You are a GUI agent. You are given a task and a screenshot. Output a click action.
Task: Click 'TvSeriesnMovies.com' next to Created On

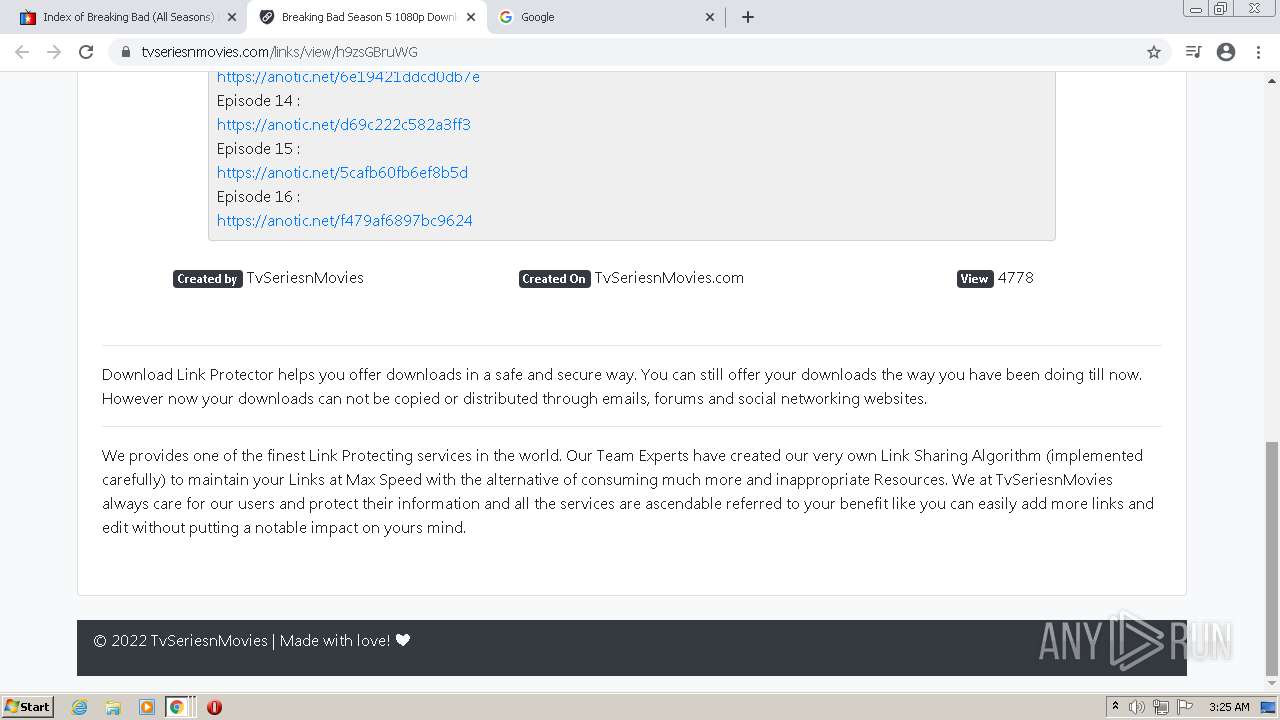[669, 278]
